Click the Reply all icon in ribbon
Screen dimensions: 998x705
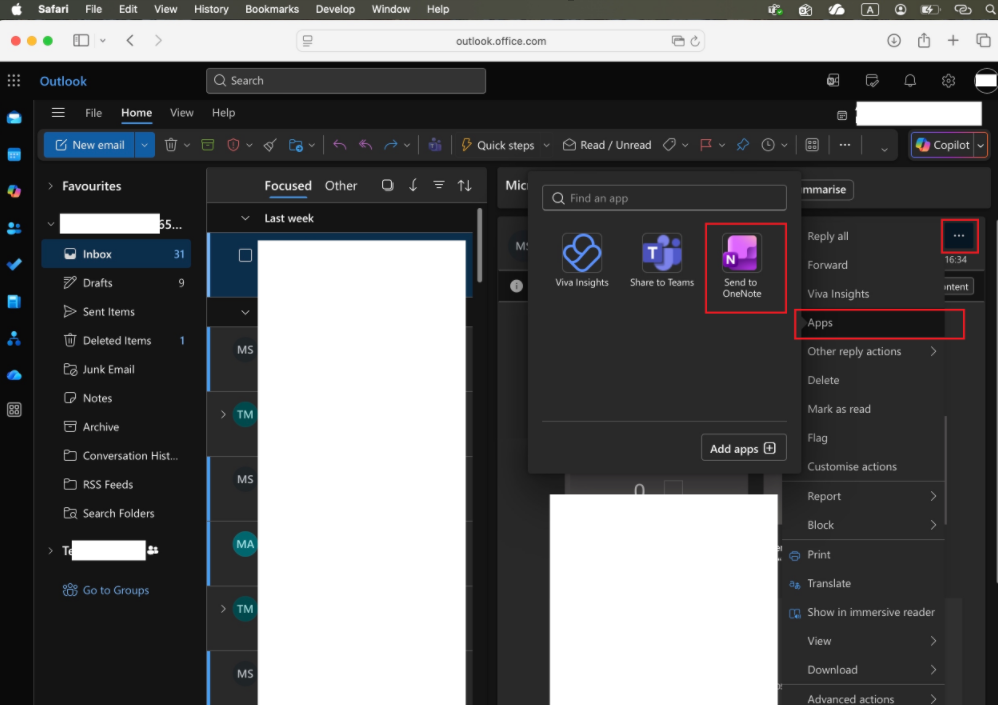(x=365, y=145)
